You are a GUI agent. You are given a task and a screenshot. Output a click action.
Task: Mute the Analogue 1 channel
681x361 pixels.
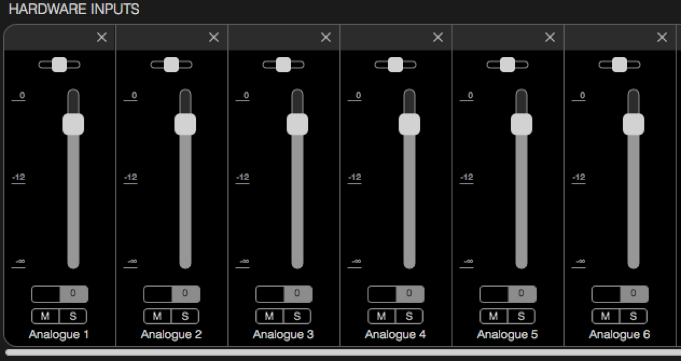(x=45, y=316)
